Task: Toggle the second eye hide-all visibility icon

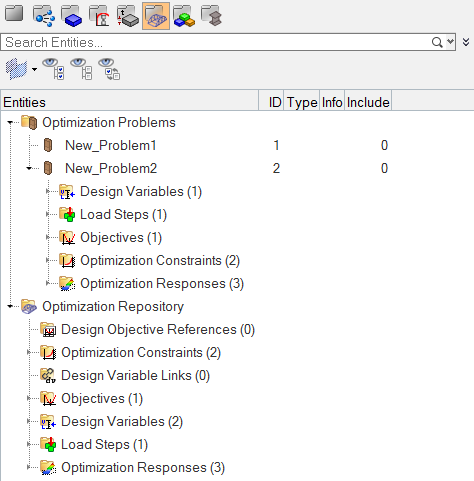Action: 81,69
